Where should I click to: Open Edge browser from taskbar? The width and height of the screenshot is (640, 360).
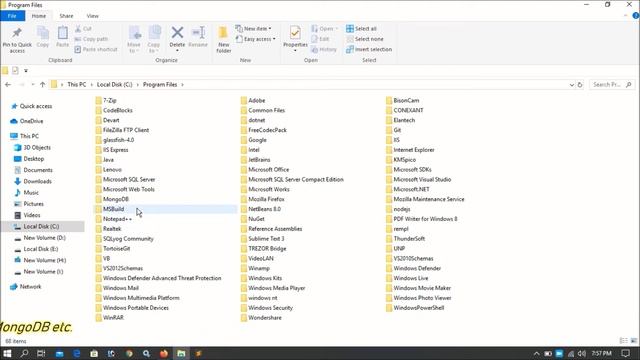76,353
